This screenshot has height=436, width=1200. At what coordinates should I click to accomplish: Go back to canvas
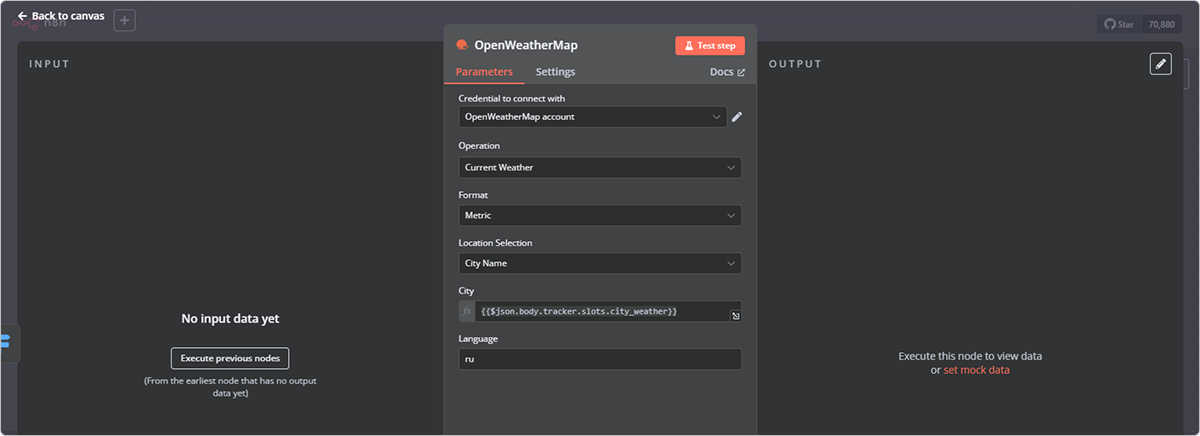(x=60, y=16)
